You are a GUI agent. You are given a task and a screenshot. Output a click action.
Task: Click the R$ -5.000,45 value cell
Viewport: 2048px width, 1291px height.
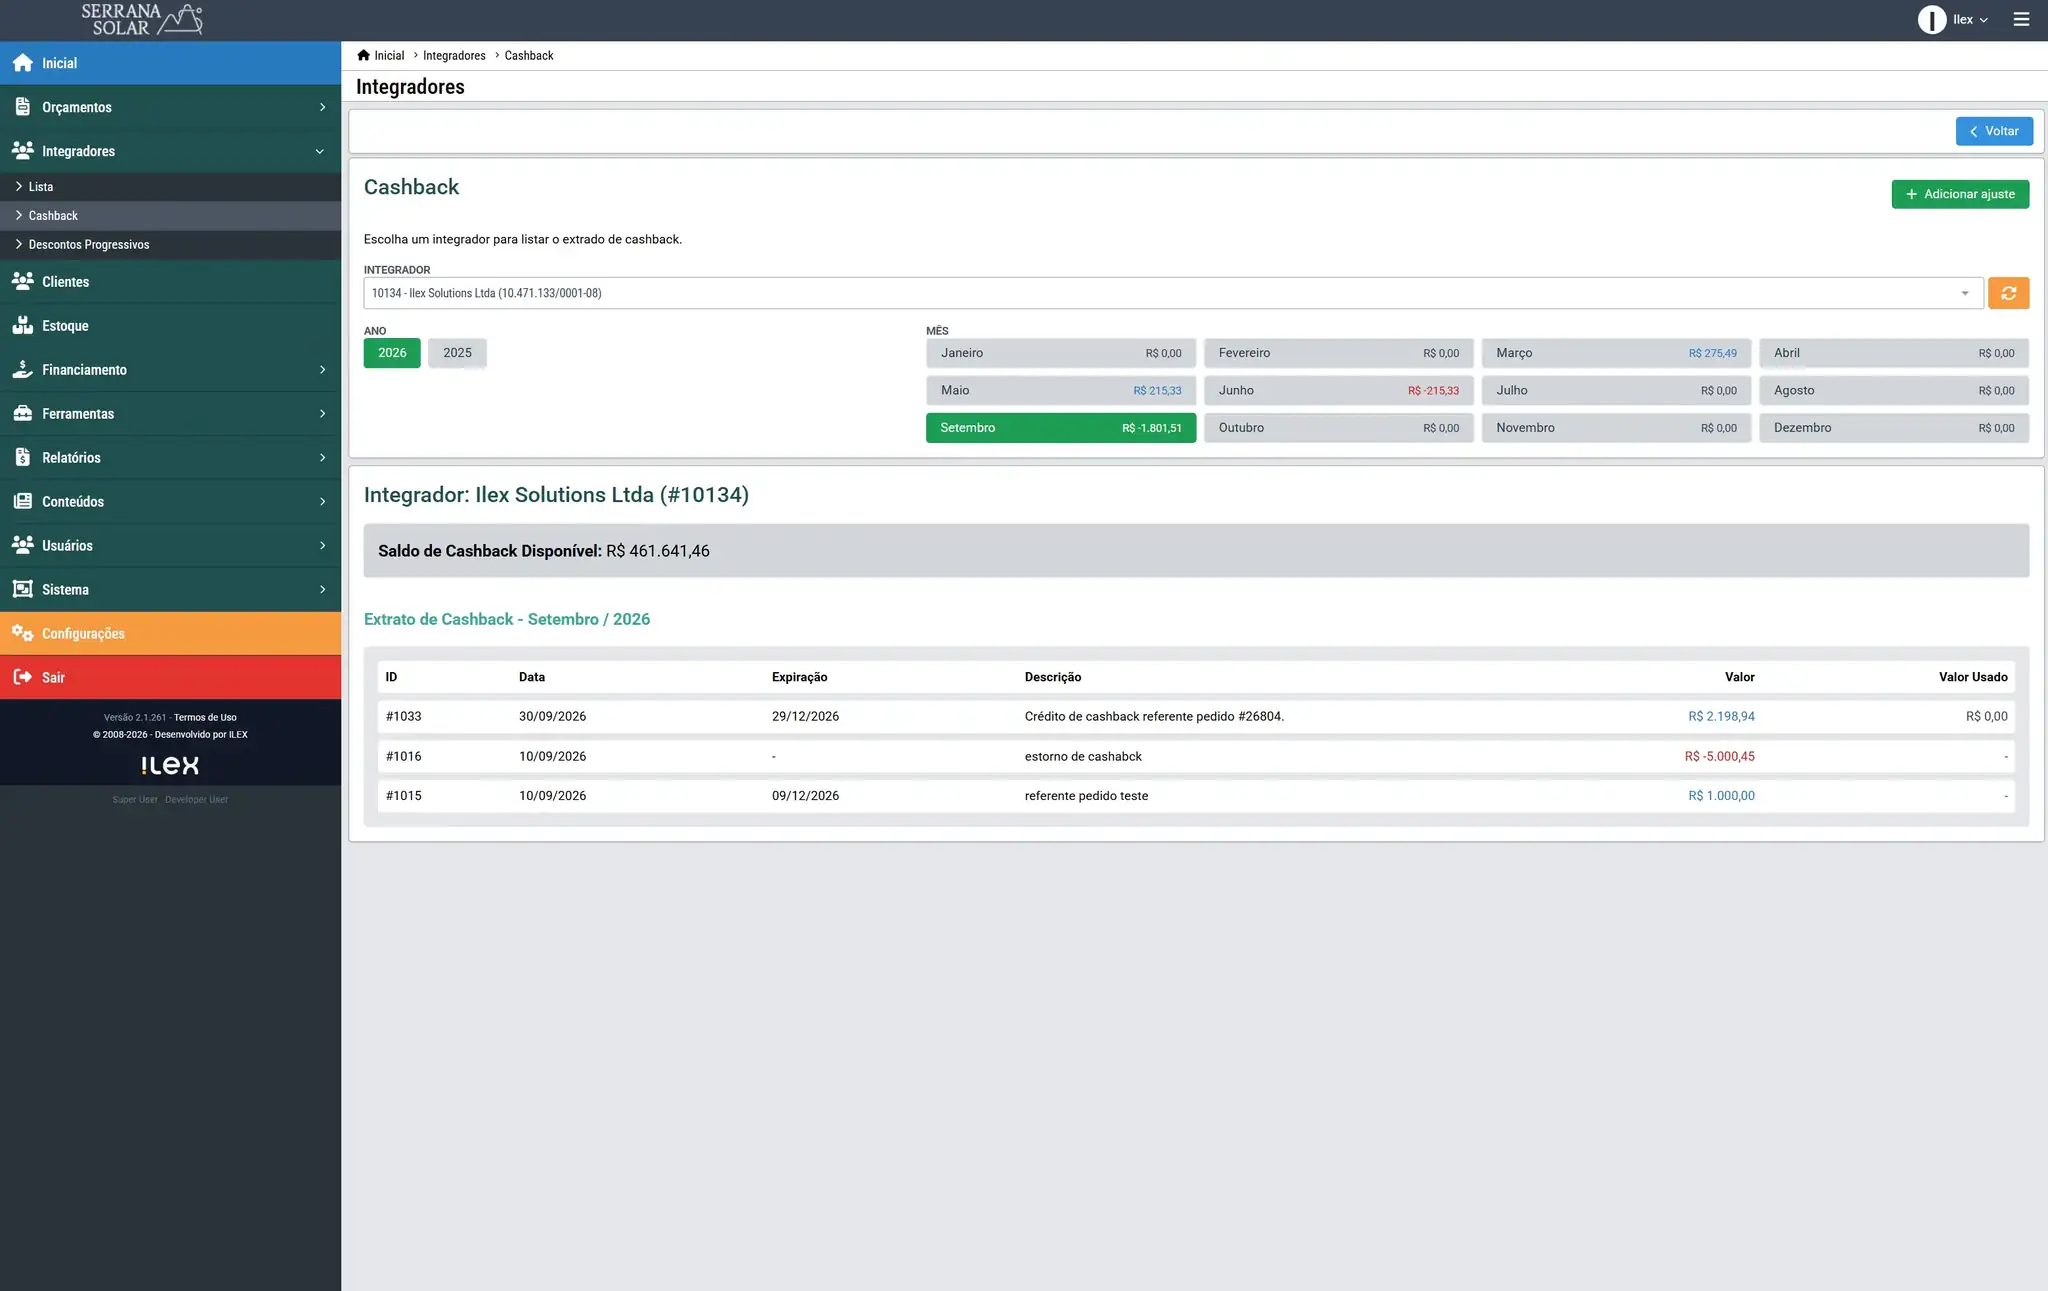point(1719,756)
